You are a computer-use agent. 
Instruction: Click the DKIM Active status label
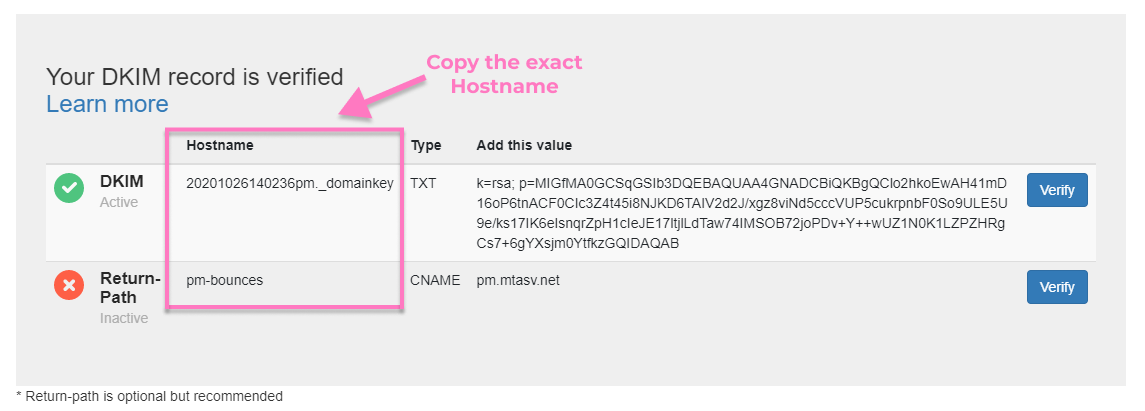(119, 202)
